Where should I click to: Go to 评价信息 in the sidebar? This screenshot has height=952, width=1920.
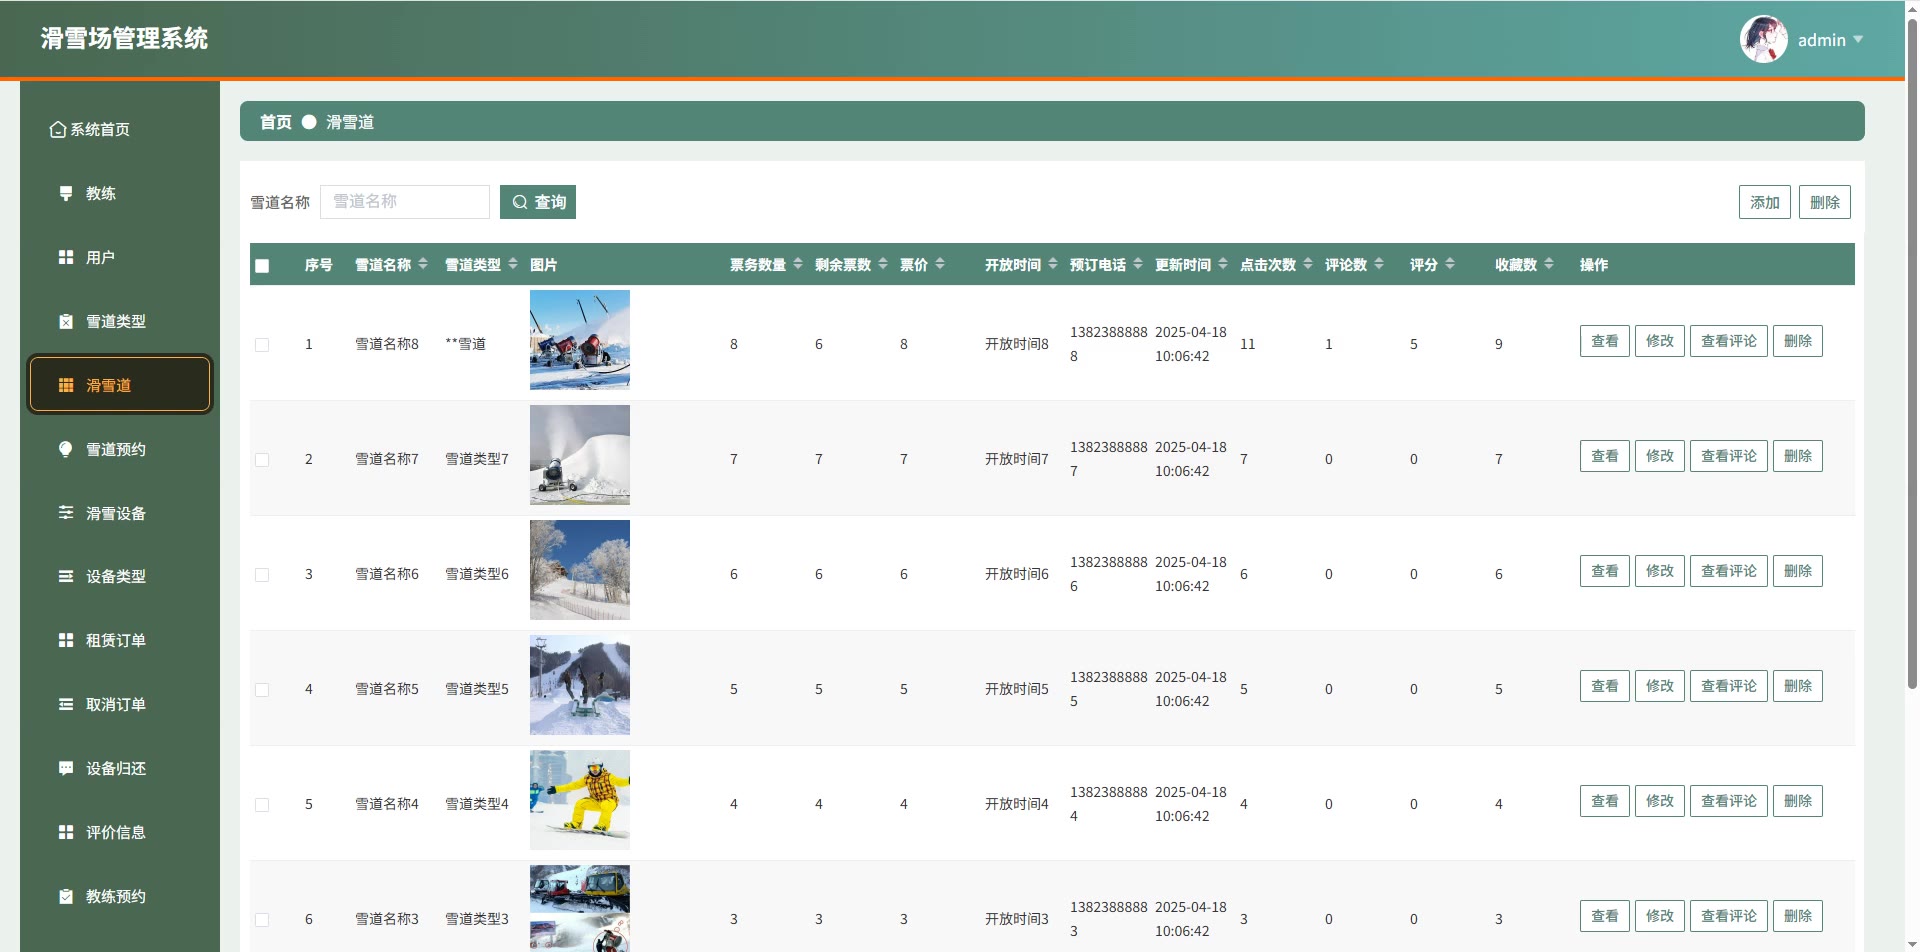coord(116,832)
